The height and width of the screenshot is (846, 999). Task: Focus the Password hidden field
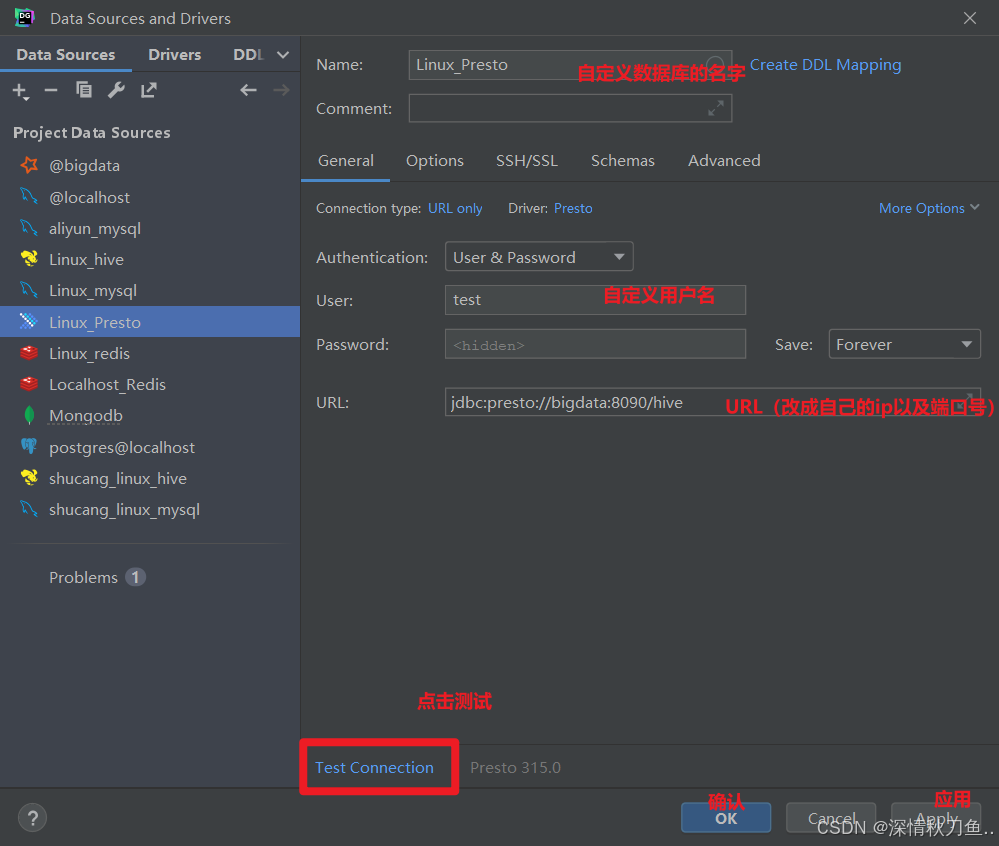tap(595, 344)
